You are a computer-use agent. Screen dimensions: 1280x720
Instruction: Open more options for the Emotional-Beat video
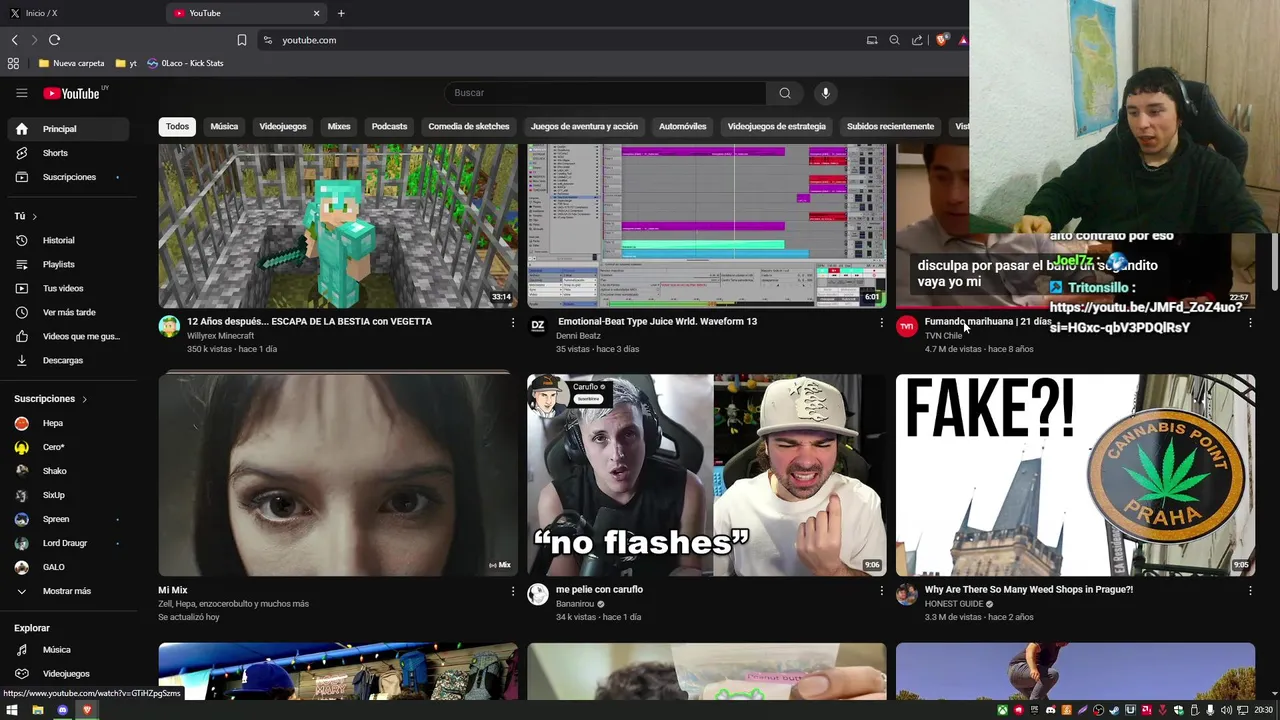coord(881,323)
